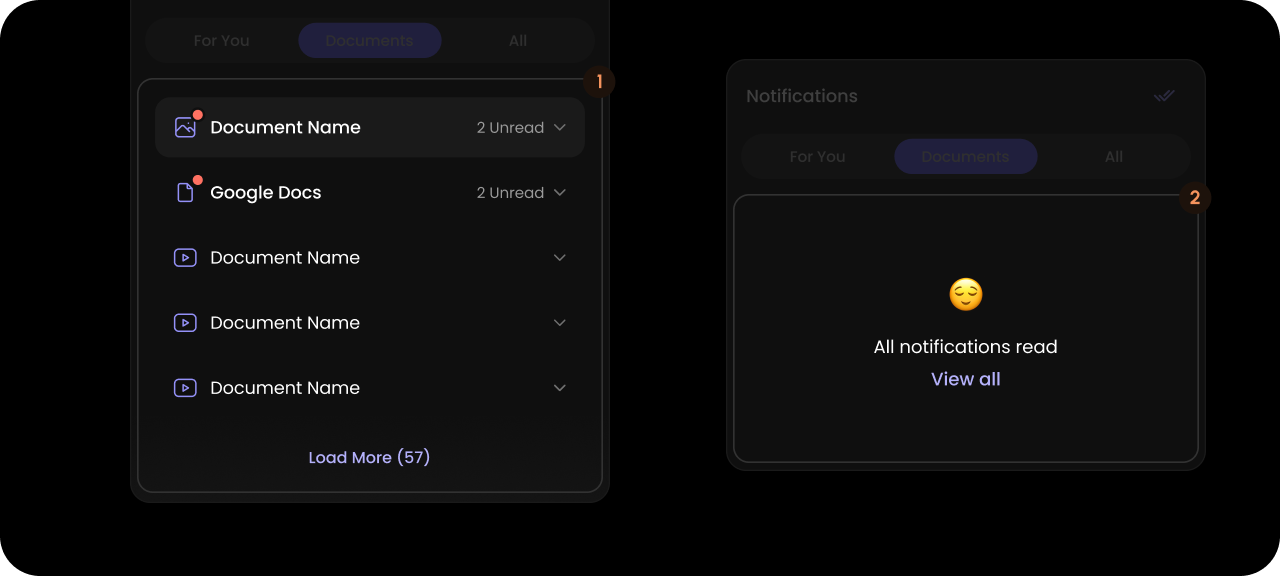Click the video icon directly below Google Docs

(185, 257)
